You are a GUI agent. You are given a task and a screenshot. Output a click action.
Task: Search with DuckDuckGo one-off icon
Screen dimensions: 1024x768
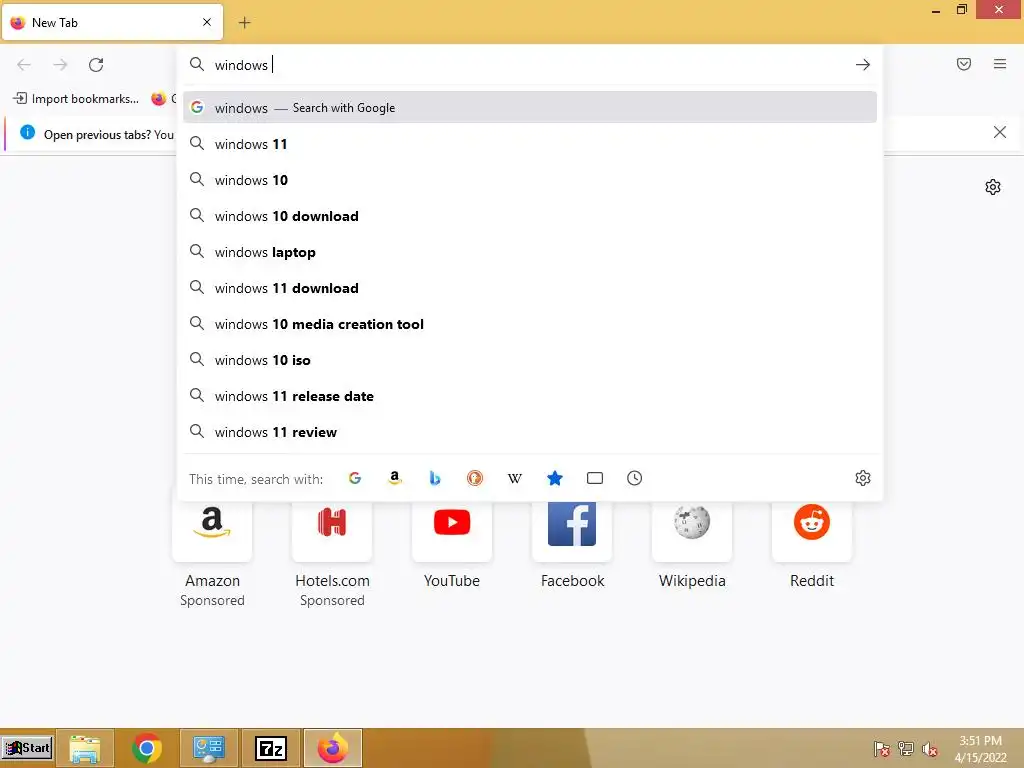click(x=475, y=478)
